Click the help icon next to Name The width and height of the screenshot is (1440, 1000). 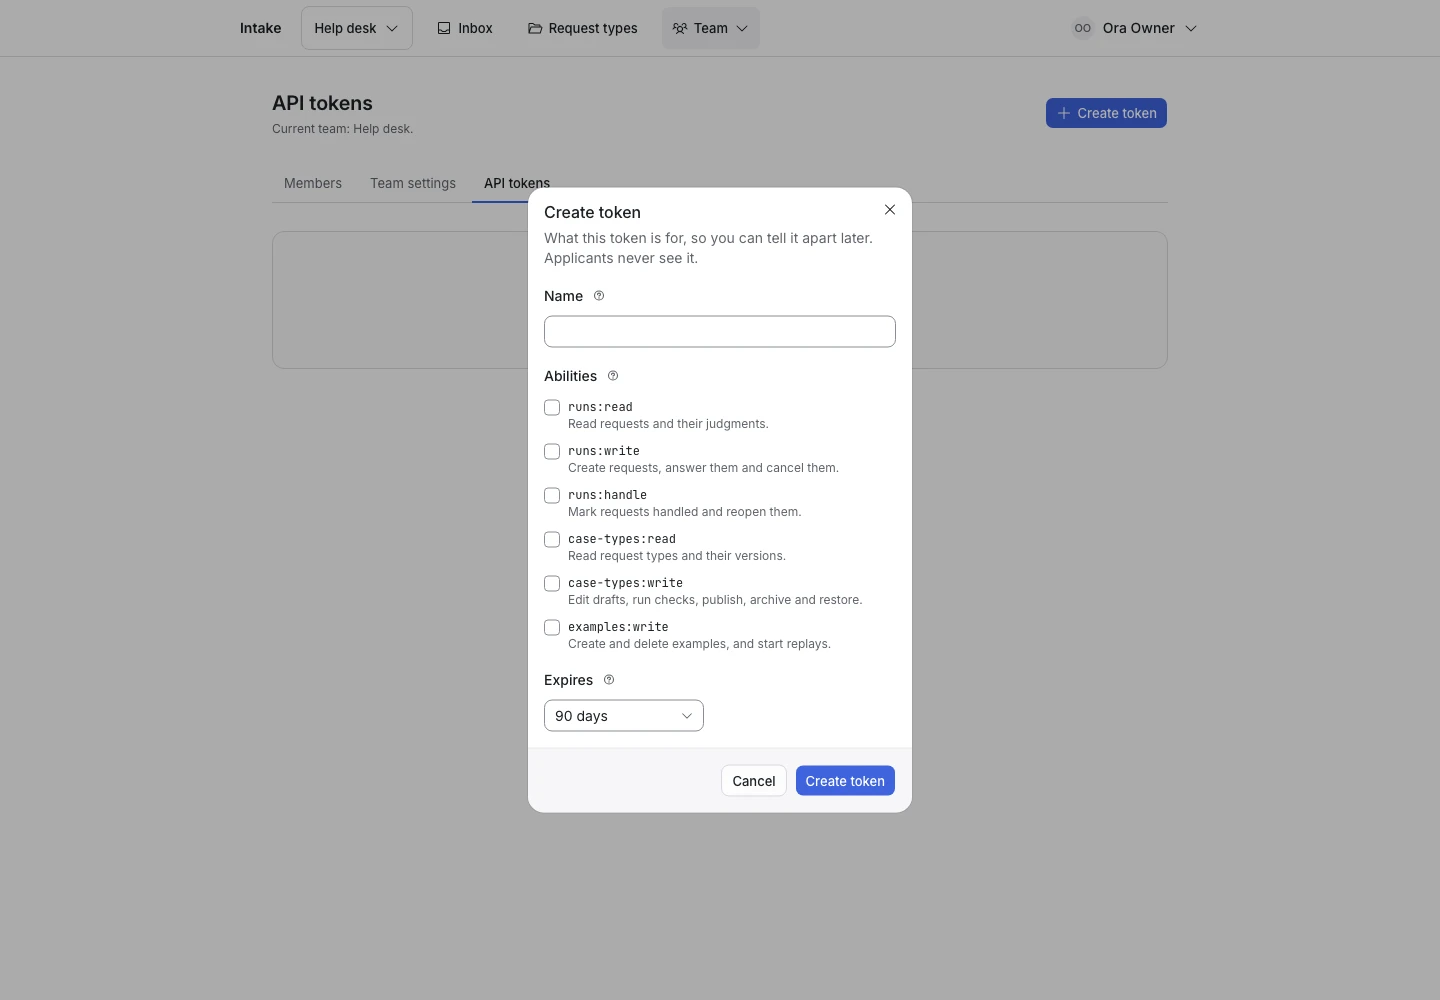(599, 296)
